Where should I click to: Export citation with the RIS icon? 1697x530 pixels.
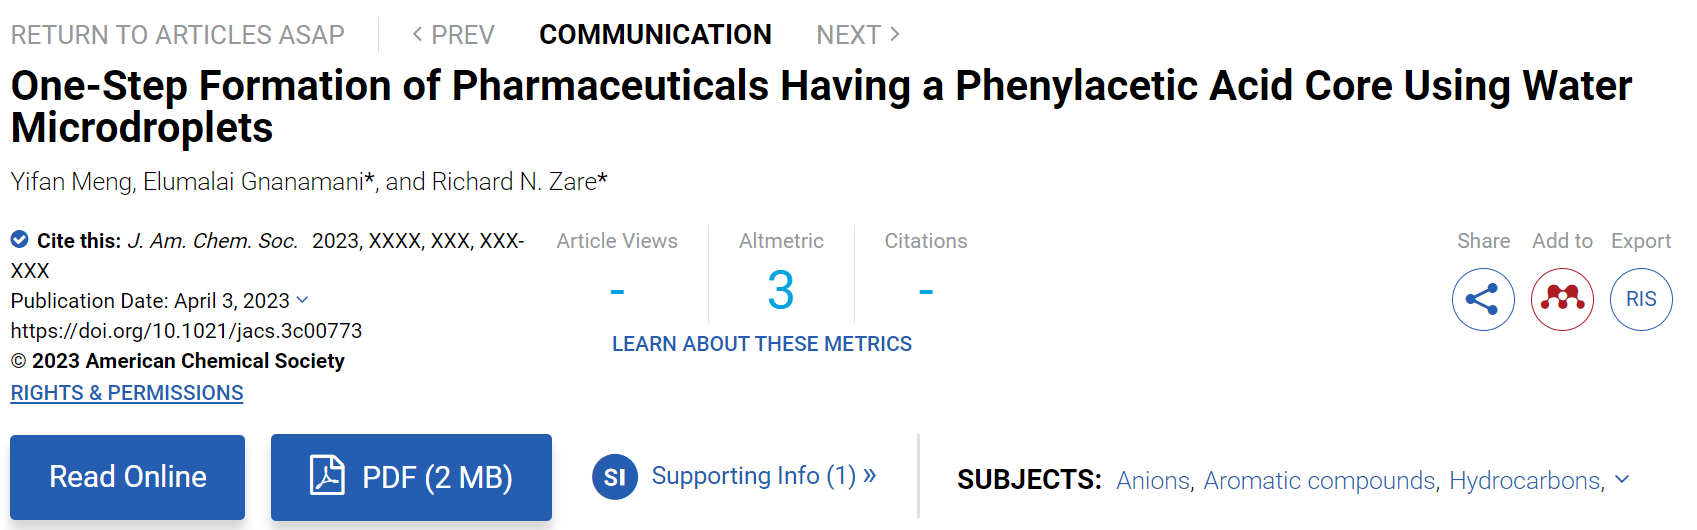[1641, 299]
